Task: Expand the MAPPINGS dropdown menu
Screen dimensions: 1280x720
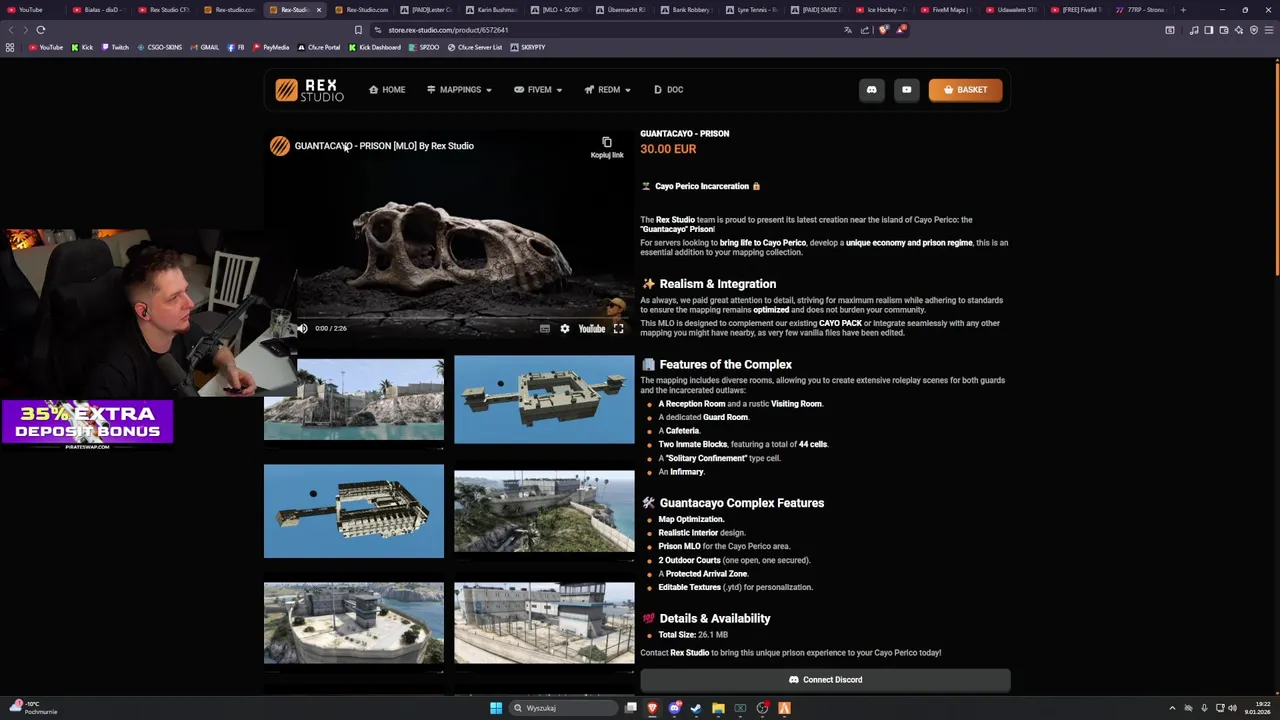Action: 459,90
